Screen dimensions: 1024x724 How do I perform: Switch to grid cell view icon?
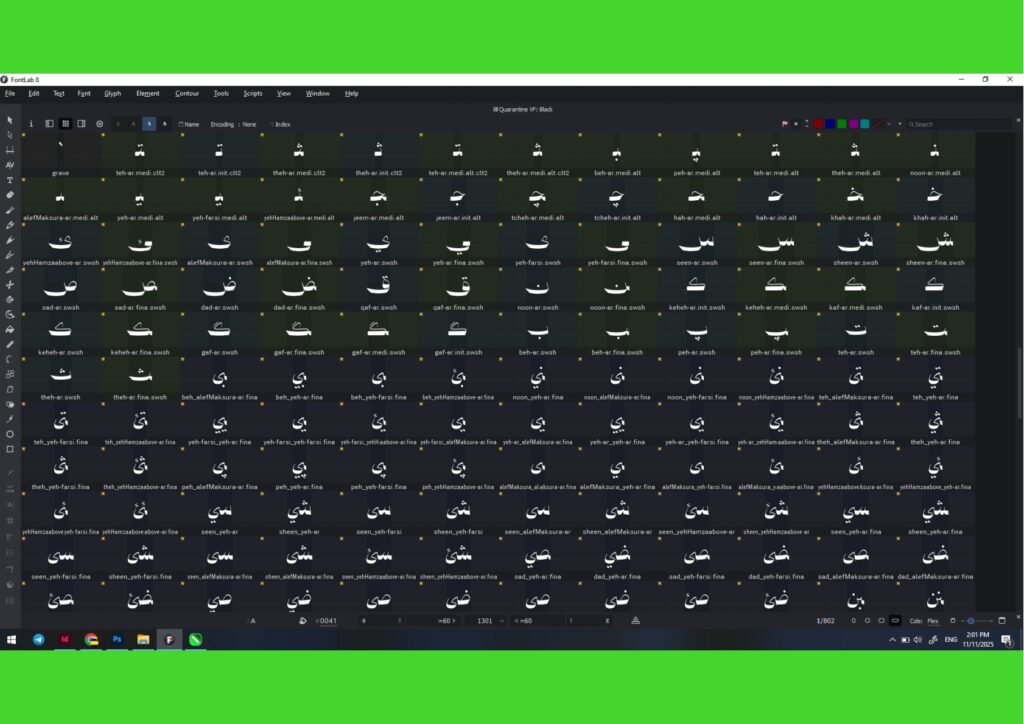pos(65,124)
